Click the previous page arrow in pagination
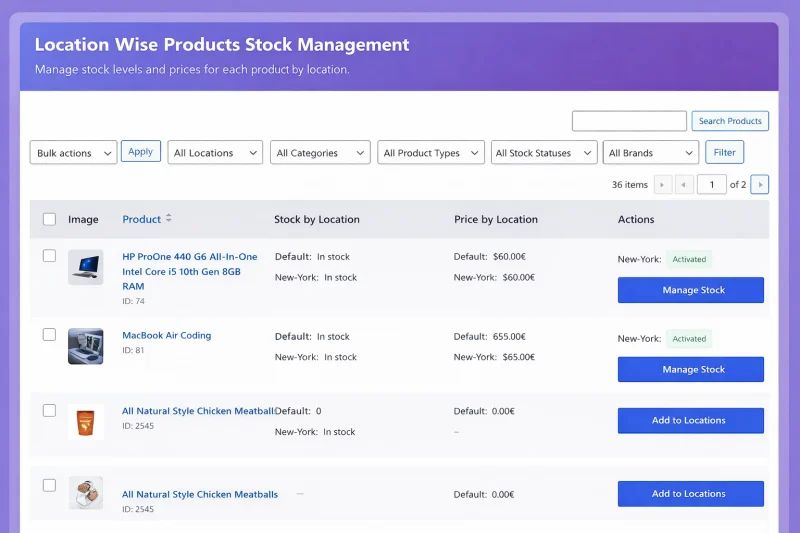800x533 pixels. tap(684, 185)
